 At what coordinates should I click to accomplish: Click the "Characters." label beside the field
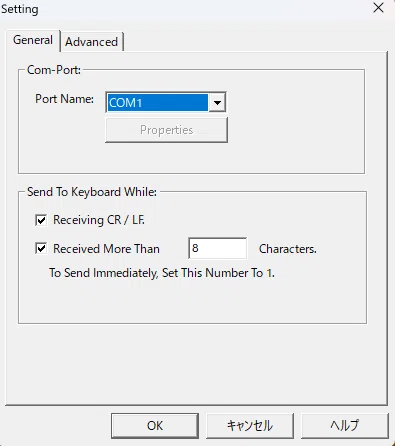288,249
